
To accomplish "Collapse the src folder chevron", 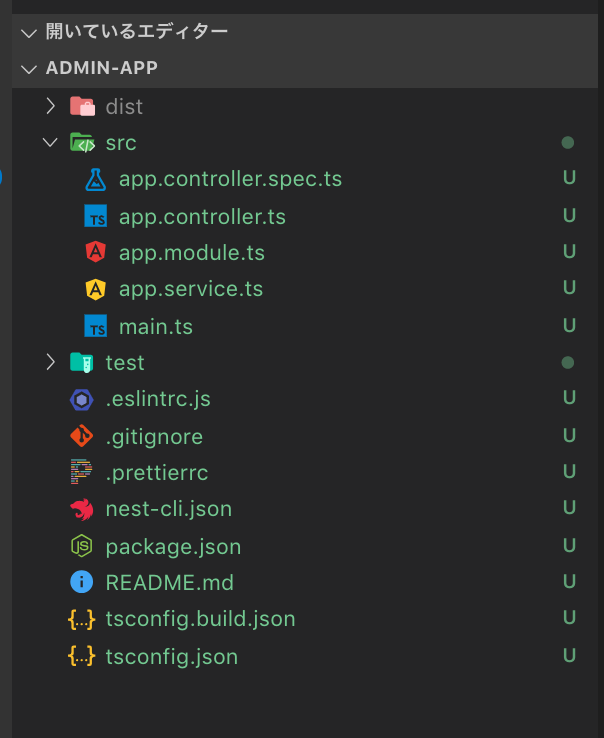I will [51, 143].
